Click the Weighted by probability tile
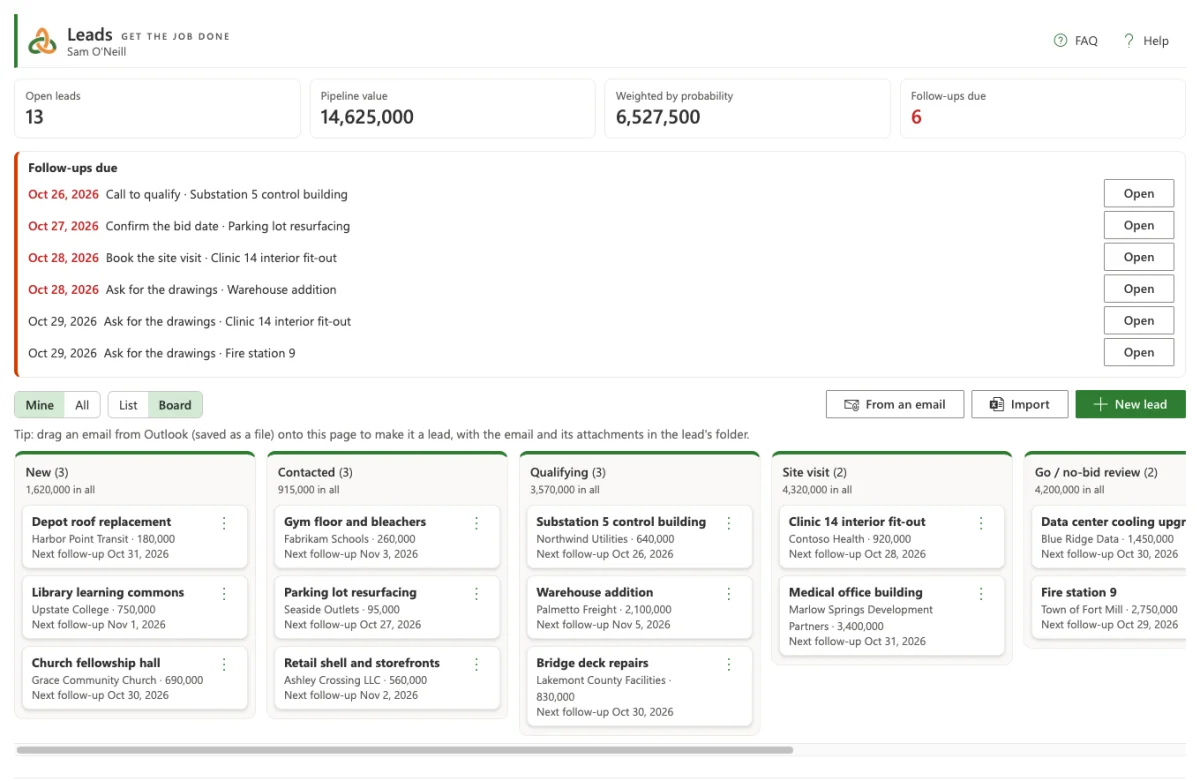The image size is (1200, 781). pyautogui.click(x=747, y=108)
